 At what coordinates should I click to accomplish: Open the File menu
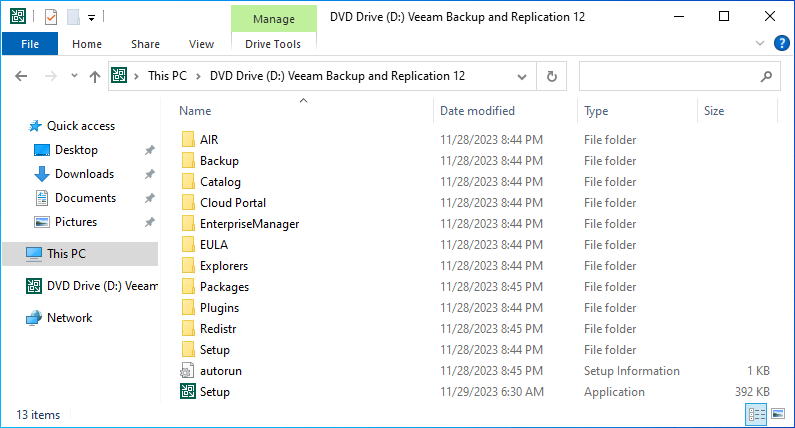click(x=30, y=44)
